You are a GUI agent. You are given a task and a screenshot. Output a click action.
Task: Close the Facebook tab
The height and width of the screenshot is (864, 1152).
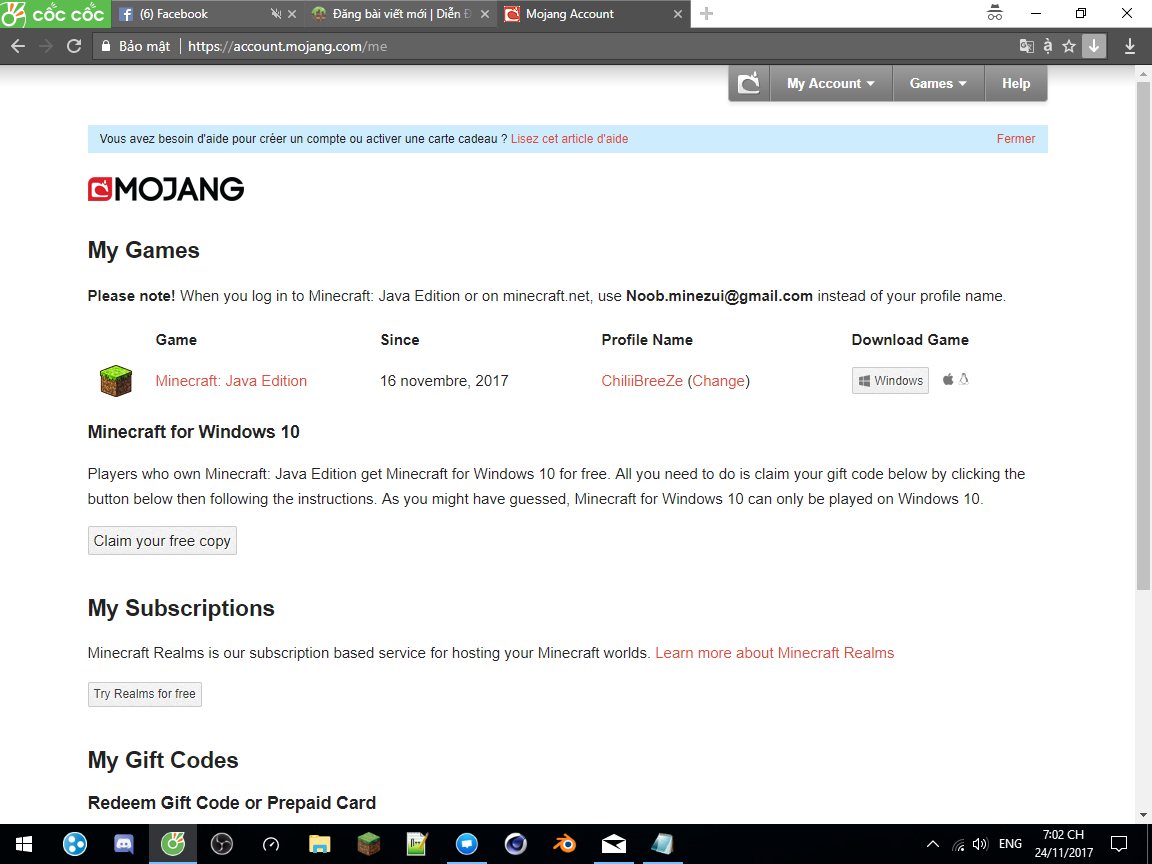pyautogui.click(x=292, y=14)
